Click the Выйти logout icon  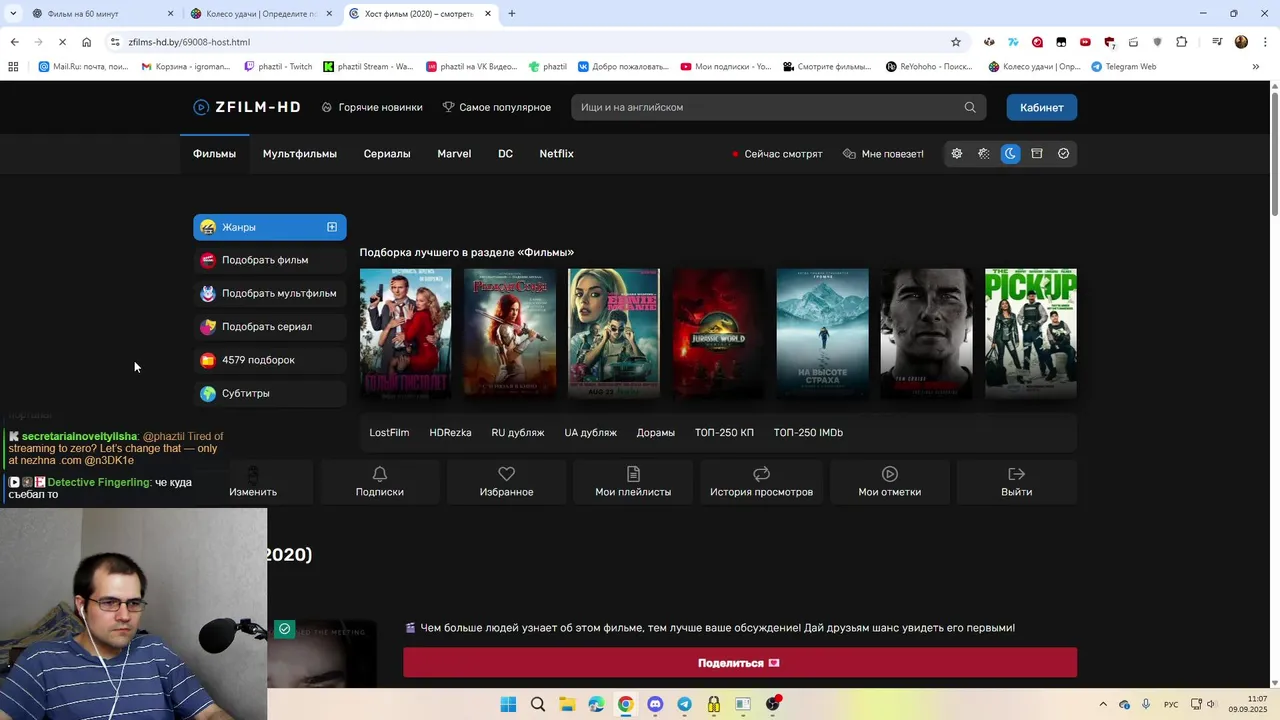click(x=1017, y=474)
